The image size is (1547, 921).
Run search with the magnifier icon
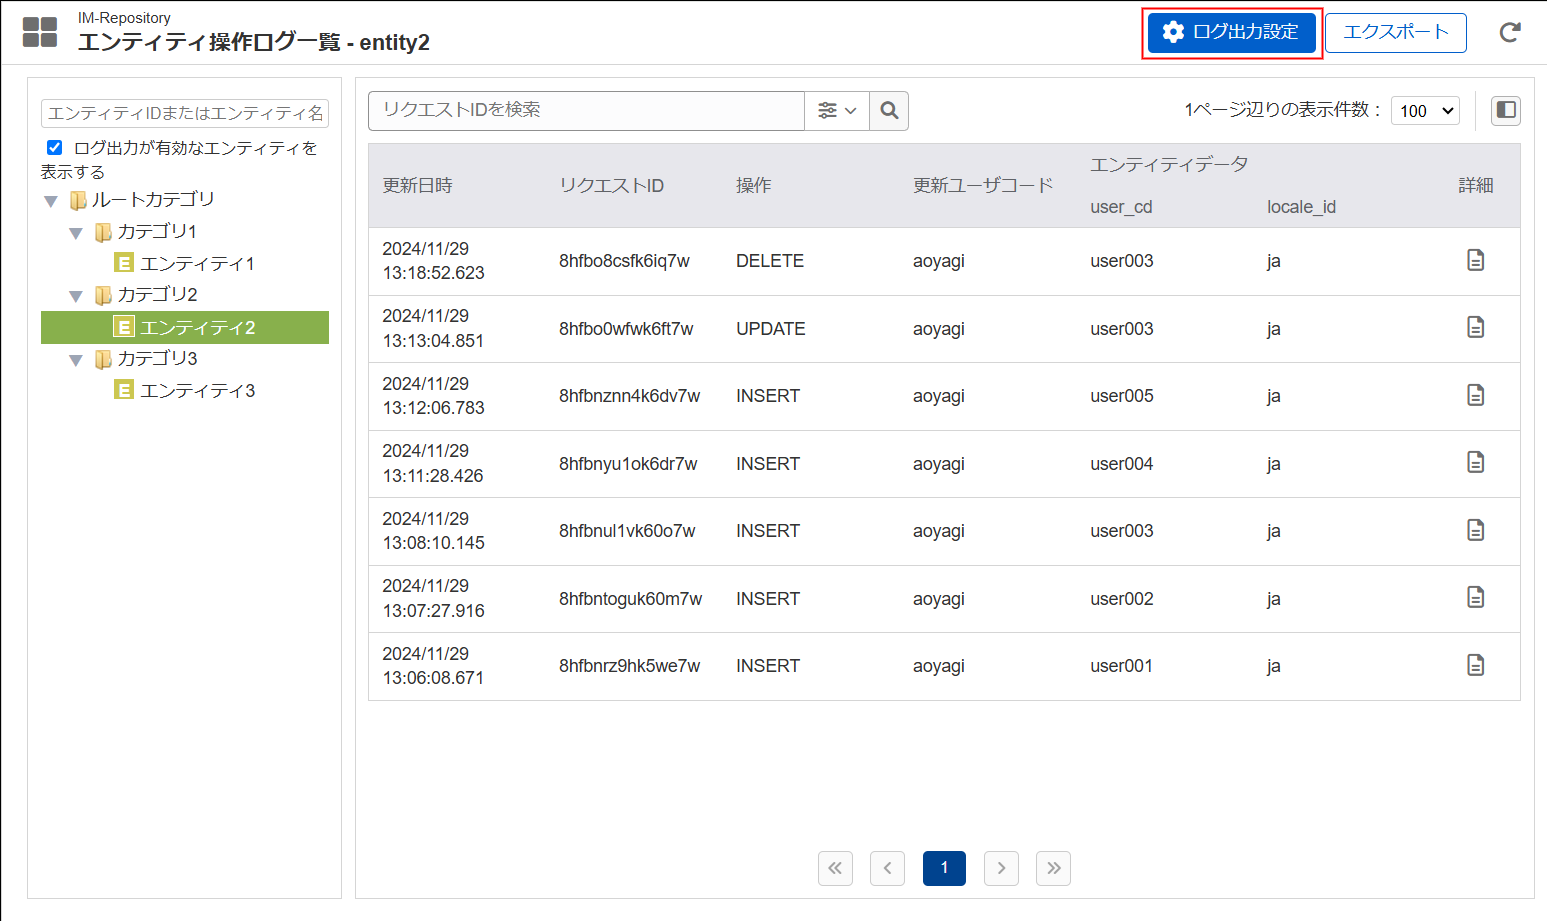tap(888, 110)
